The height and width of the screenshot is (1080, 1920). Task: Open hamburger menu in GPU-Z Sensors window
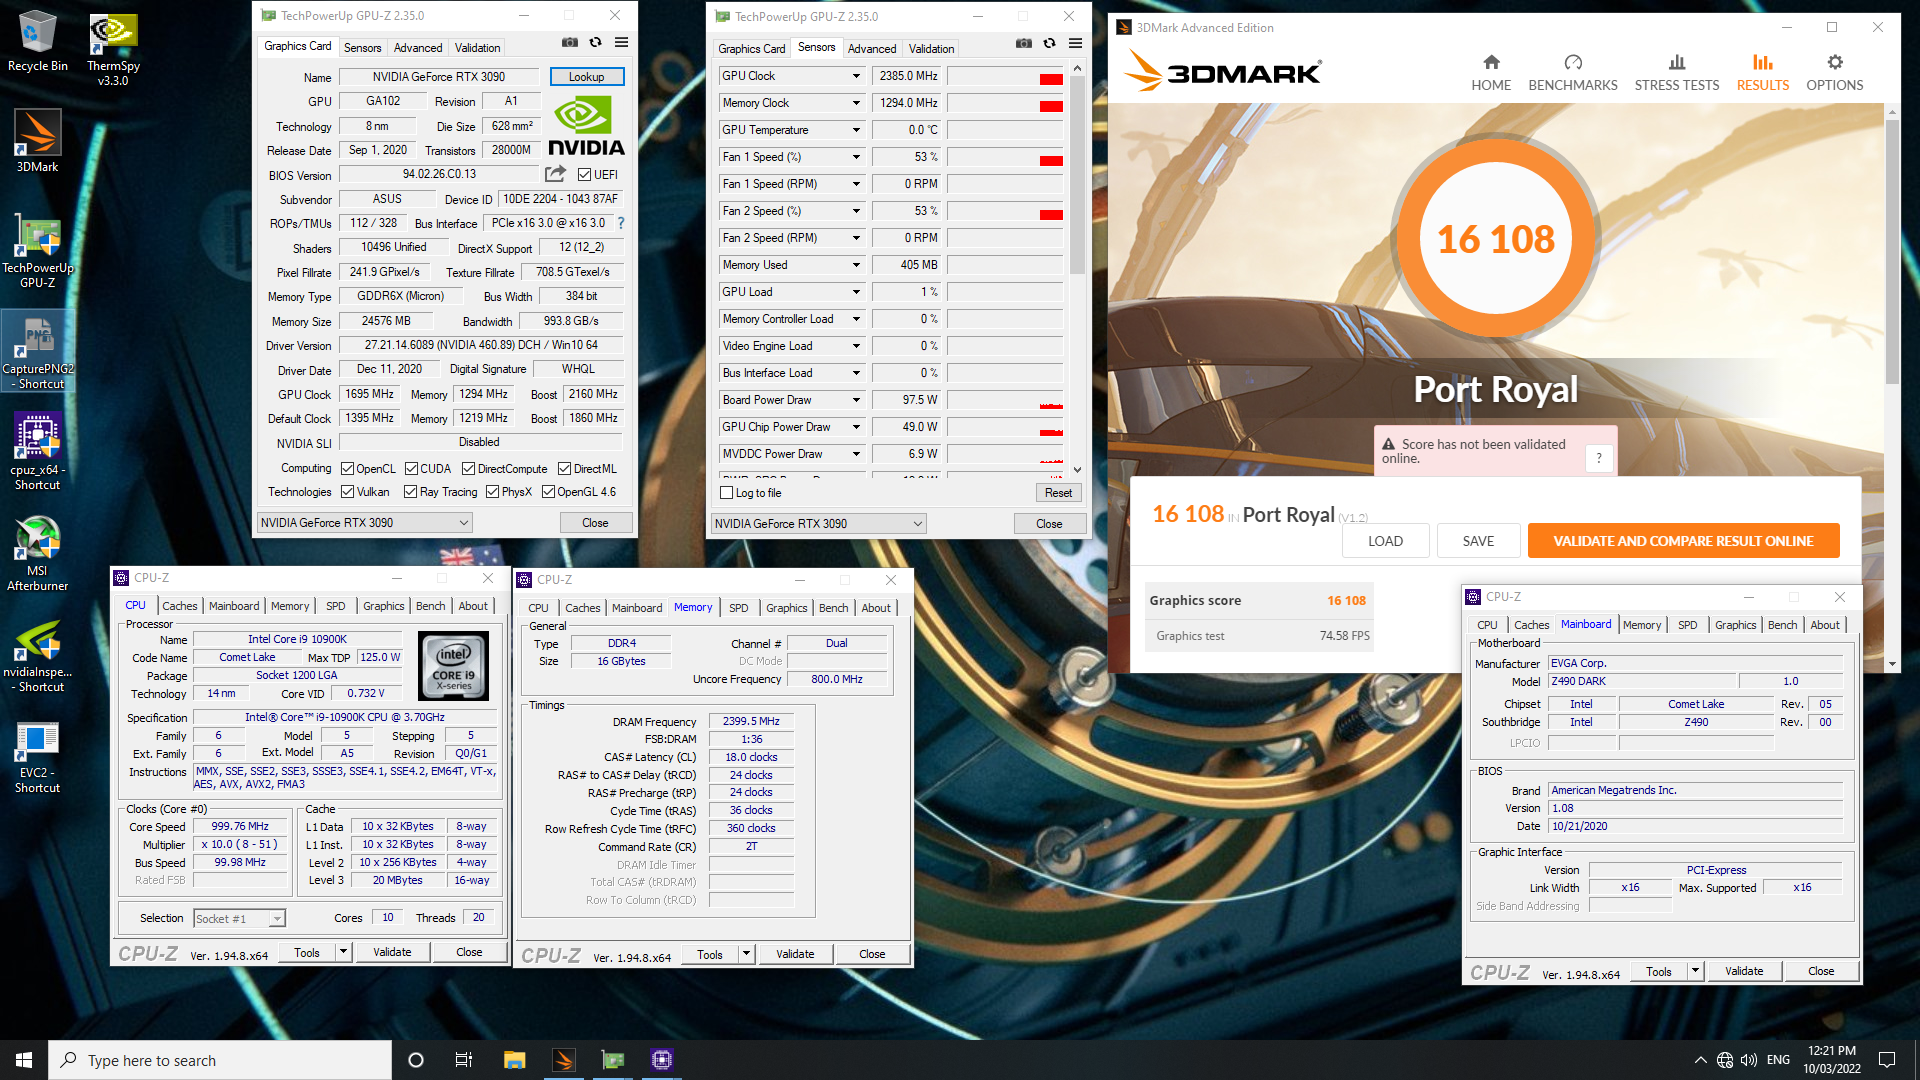[1075, 44]
